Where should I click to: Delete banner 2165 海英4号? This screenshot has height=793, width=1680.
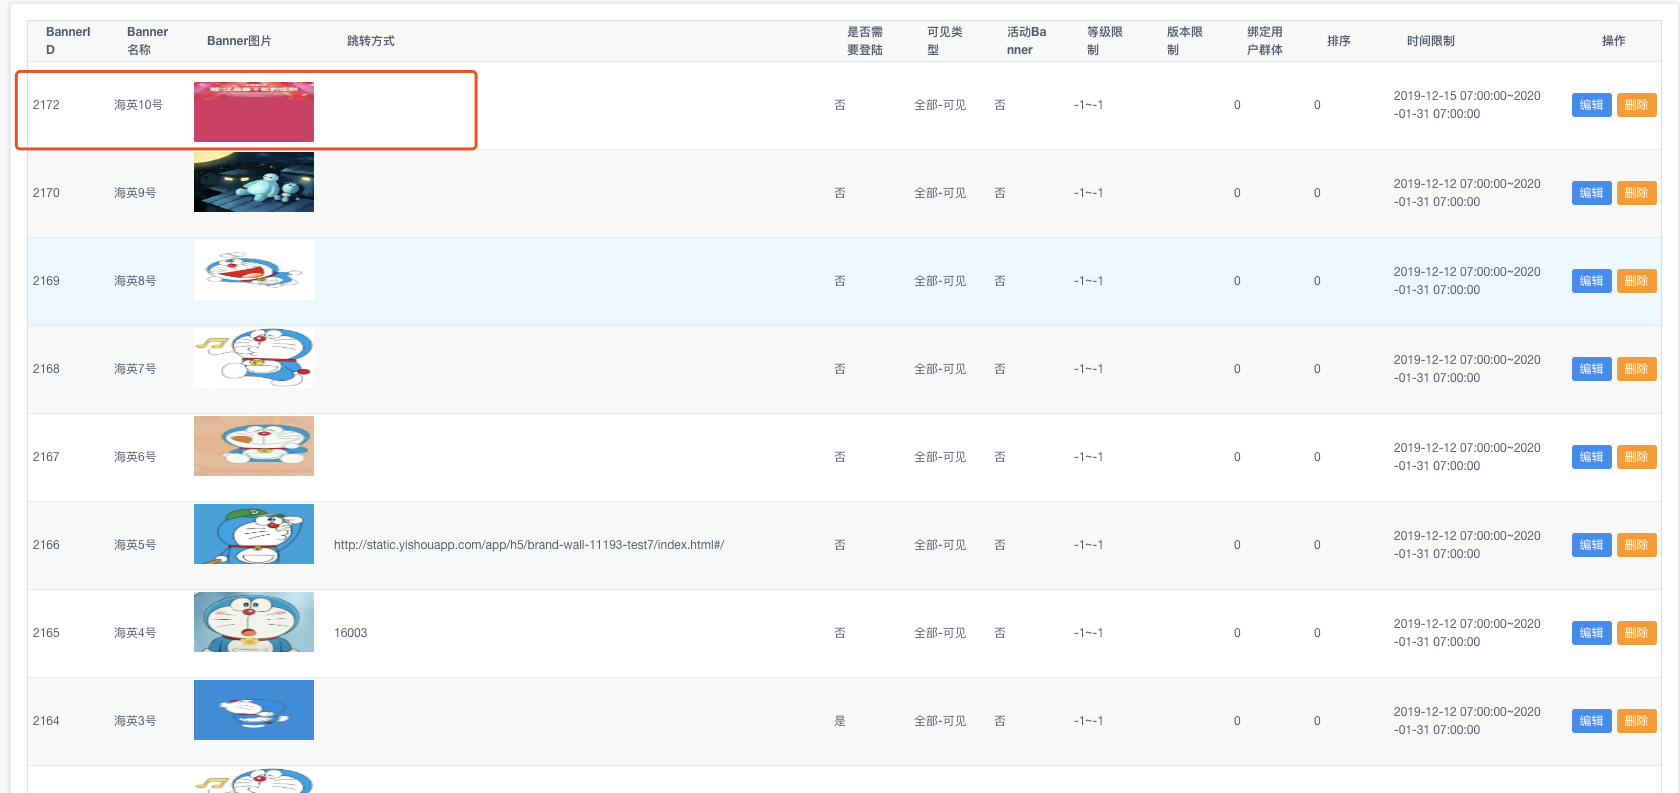(1636, 633)
